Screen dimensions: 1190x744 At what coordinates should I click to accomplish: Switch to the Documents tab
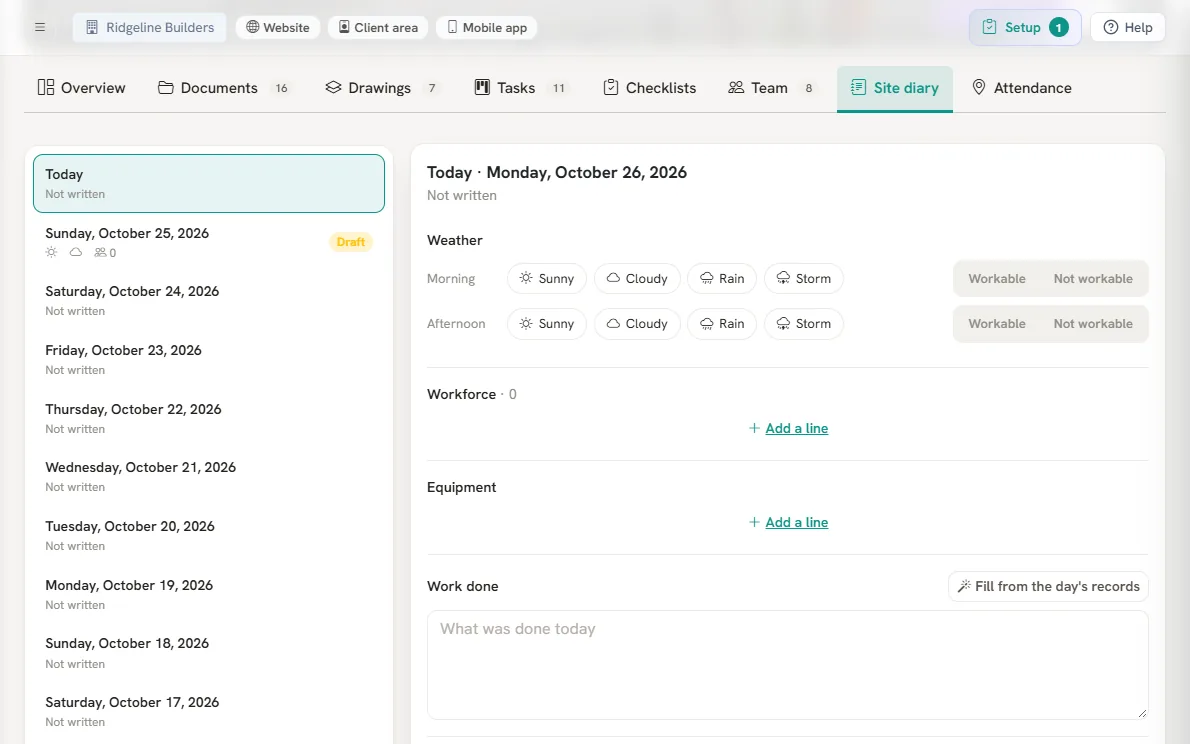tap(224, 88)
